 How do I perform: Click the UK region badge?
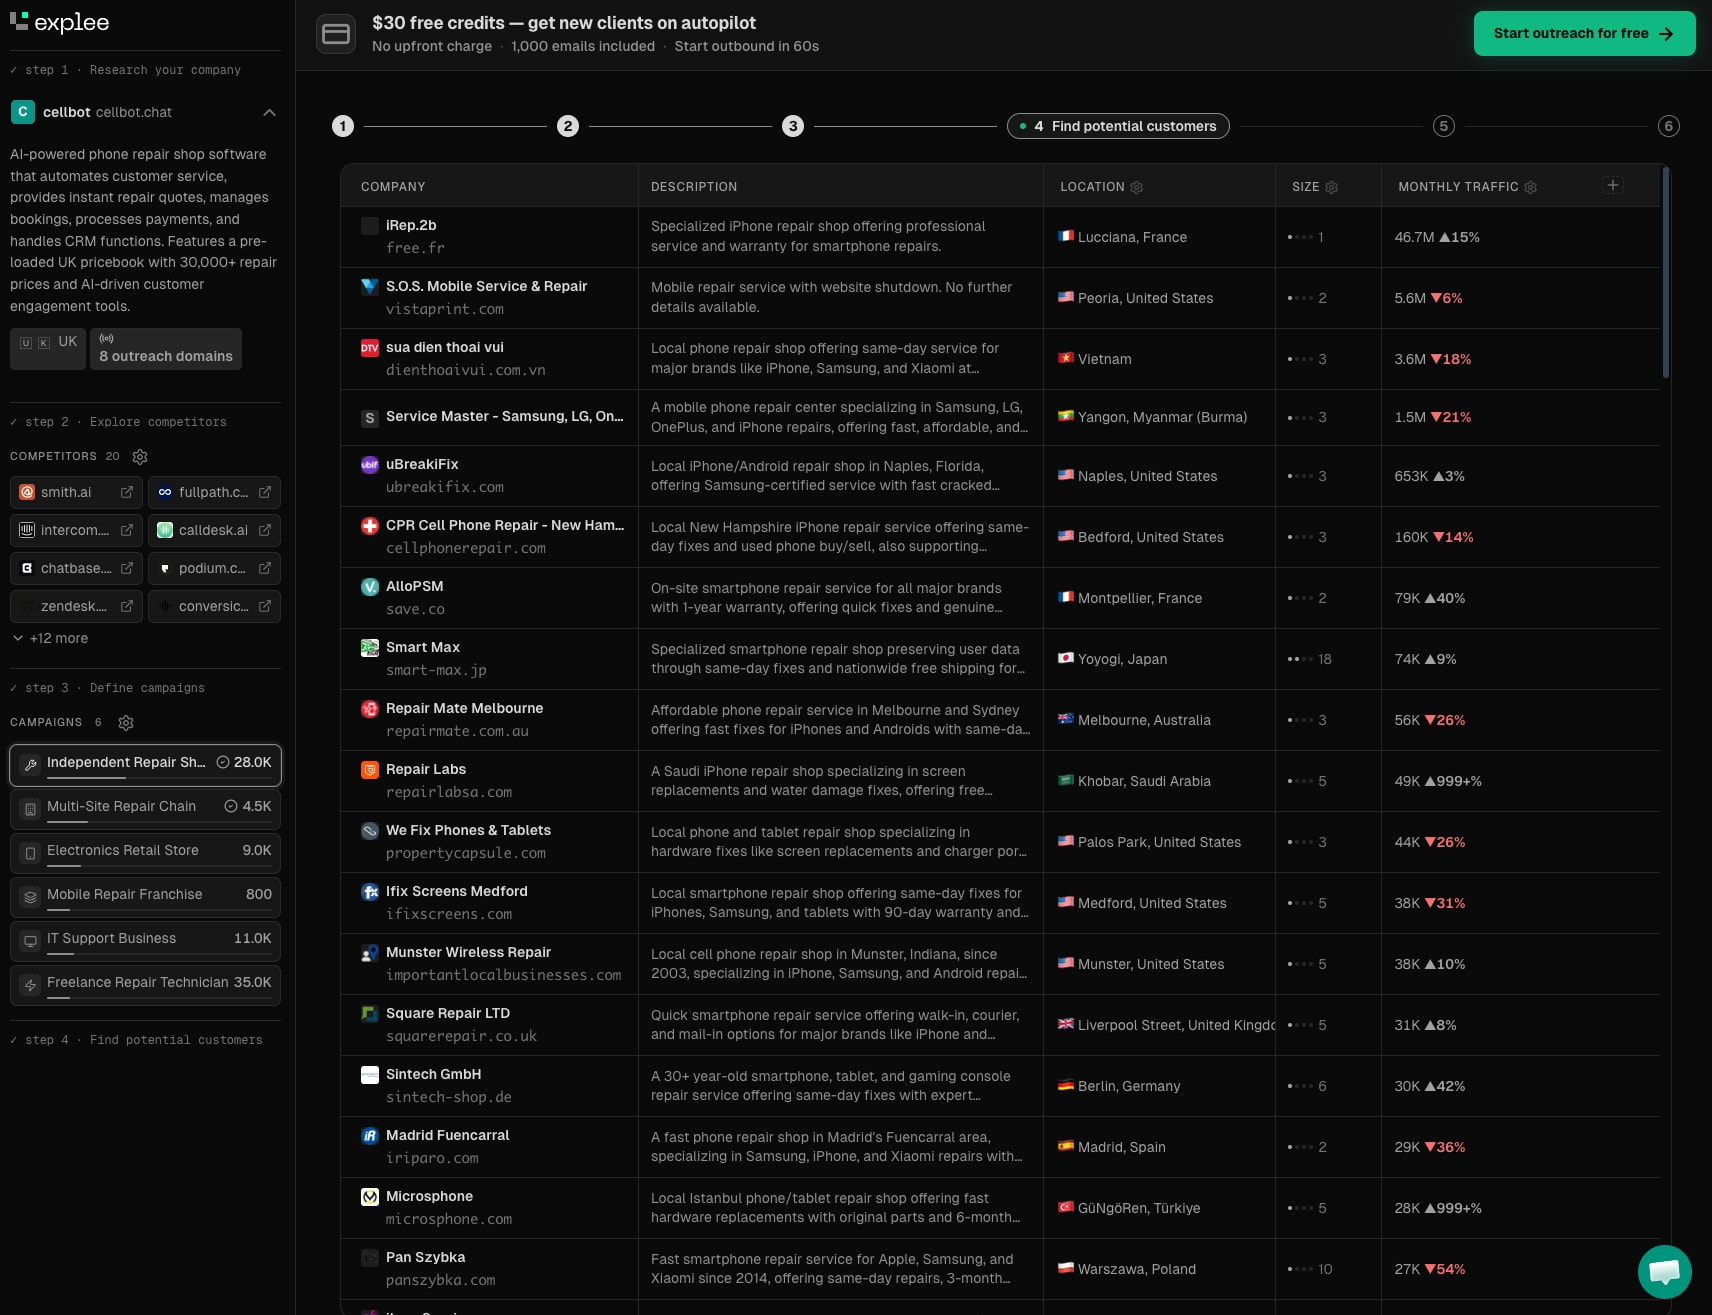tap(48, 349)
